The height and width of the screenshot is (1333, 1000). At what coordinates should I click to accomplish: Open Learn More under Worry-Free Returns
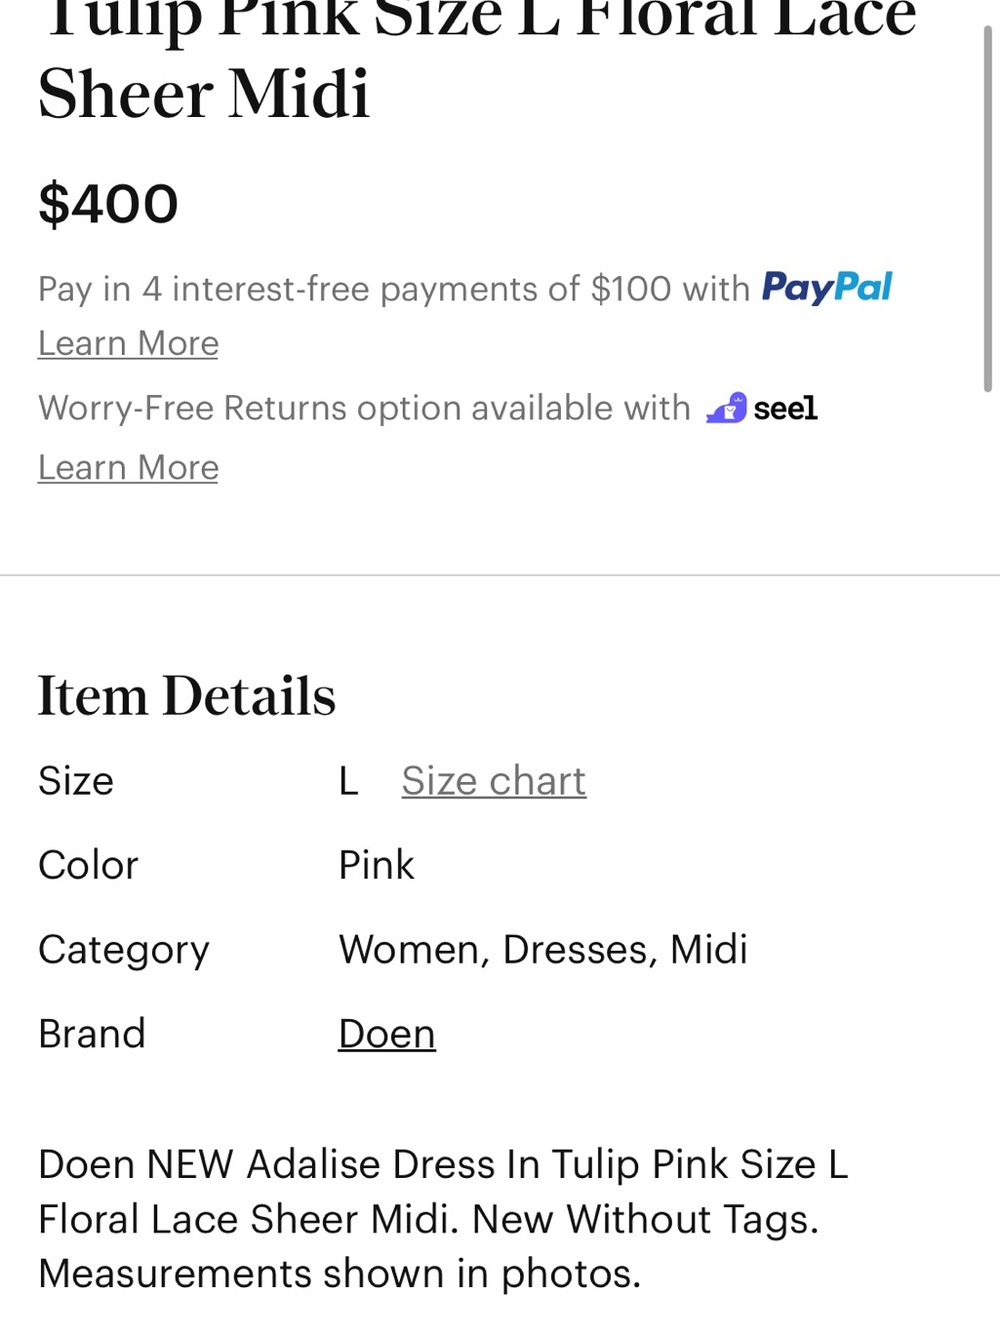pyautogui.click(x=128, y=467)
